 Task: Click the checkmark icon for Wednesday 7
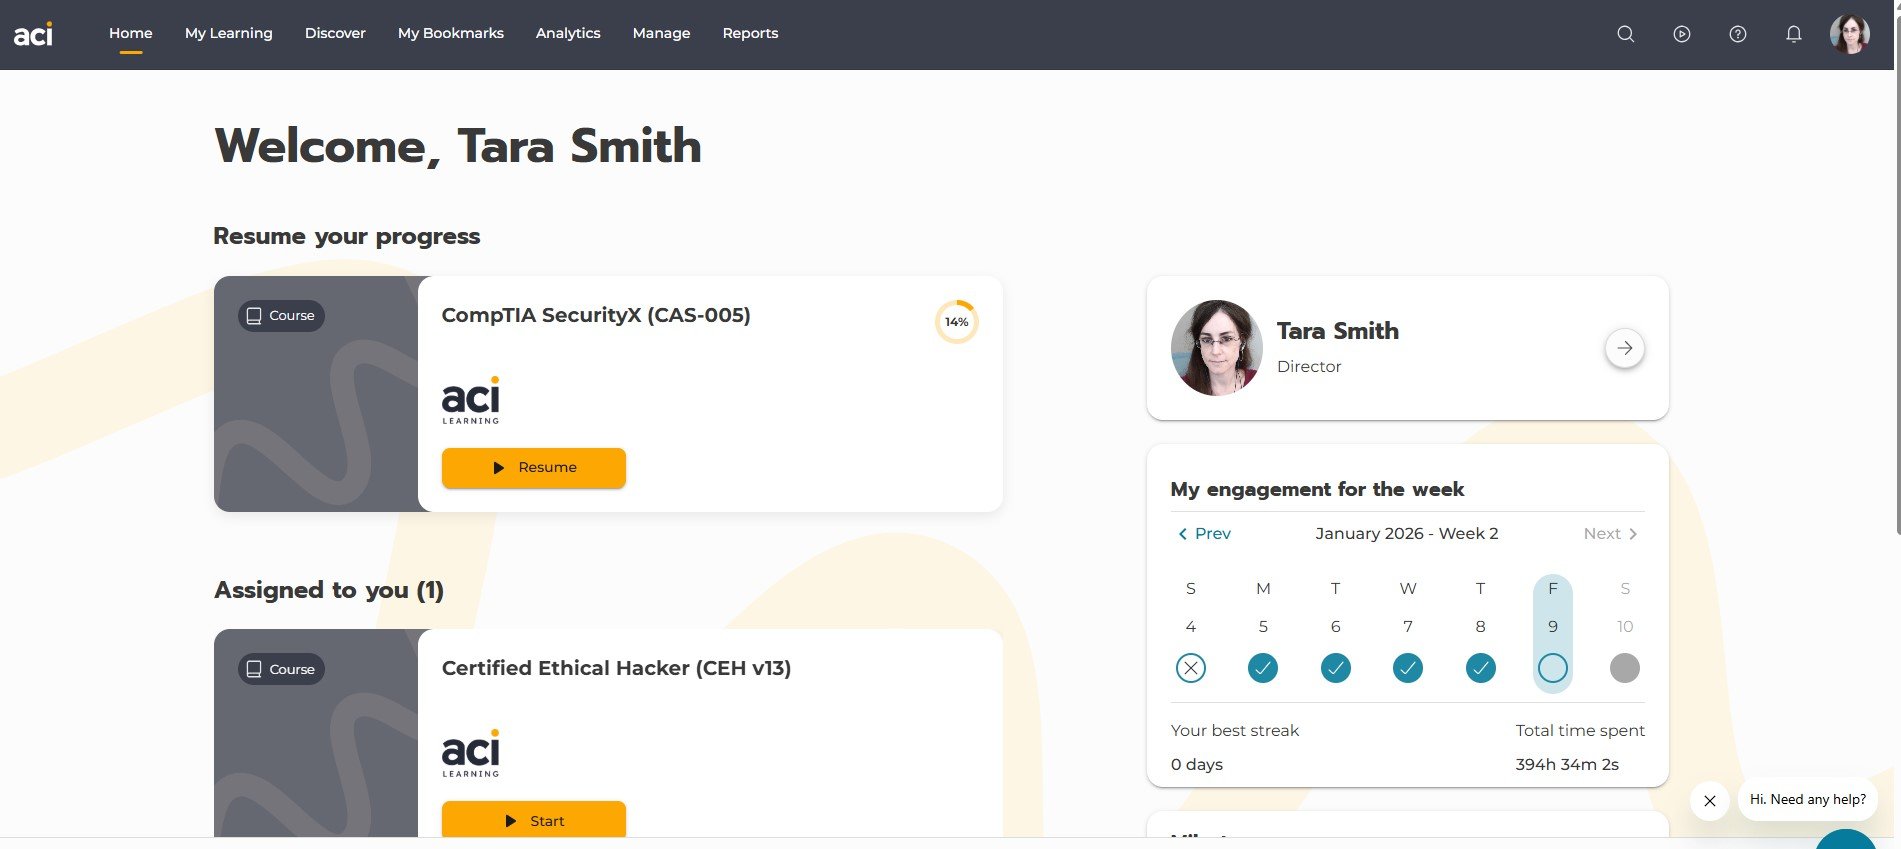pyautogui.click(x=1408, y=668)
